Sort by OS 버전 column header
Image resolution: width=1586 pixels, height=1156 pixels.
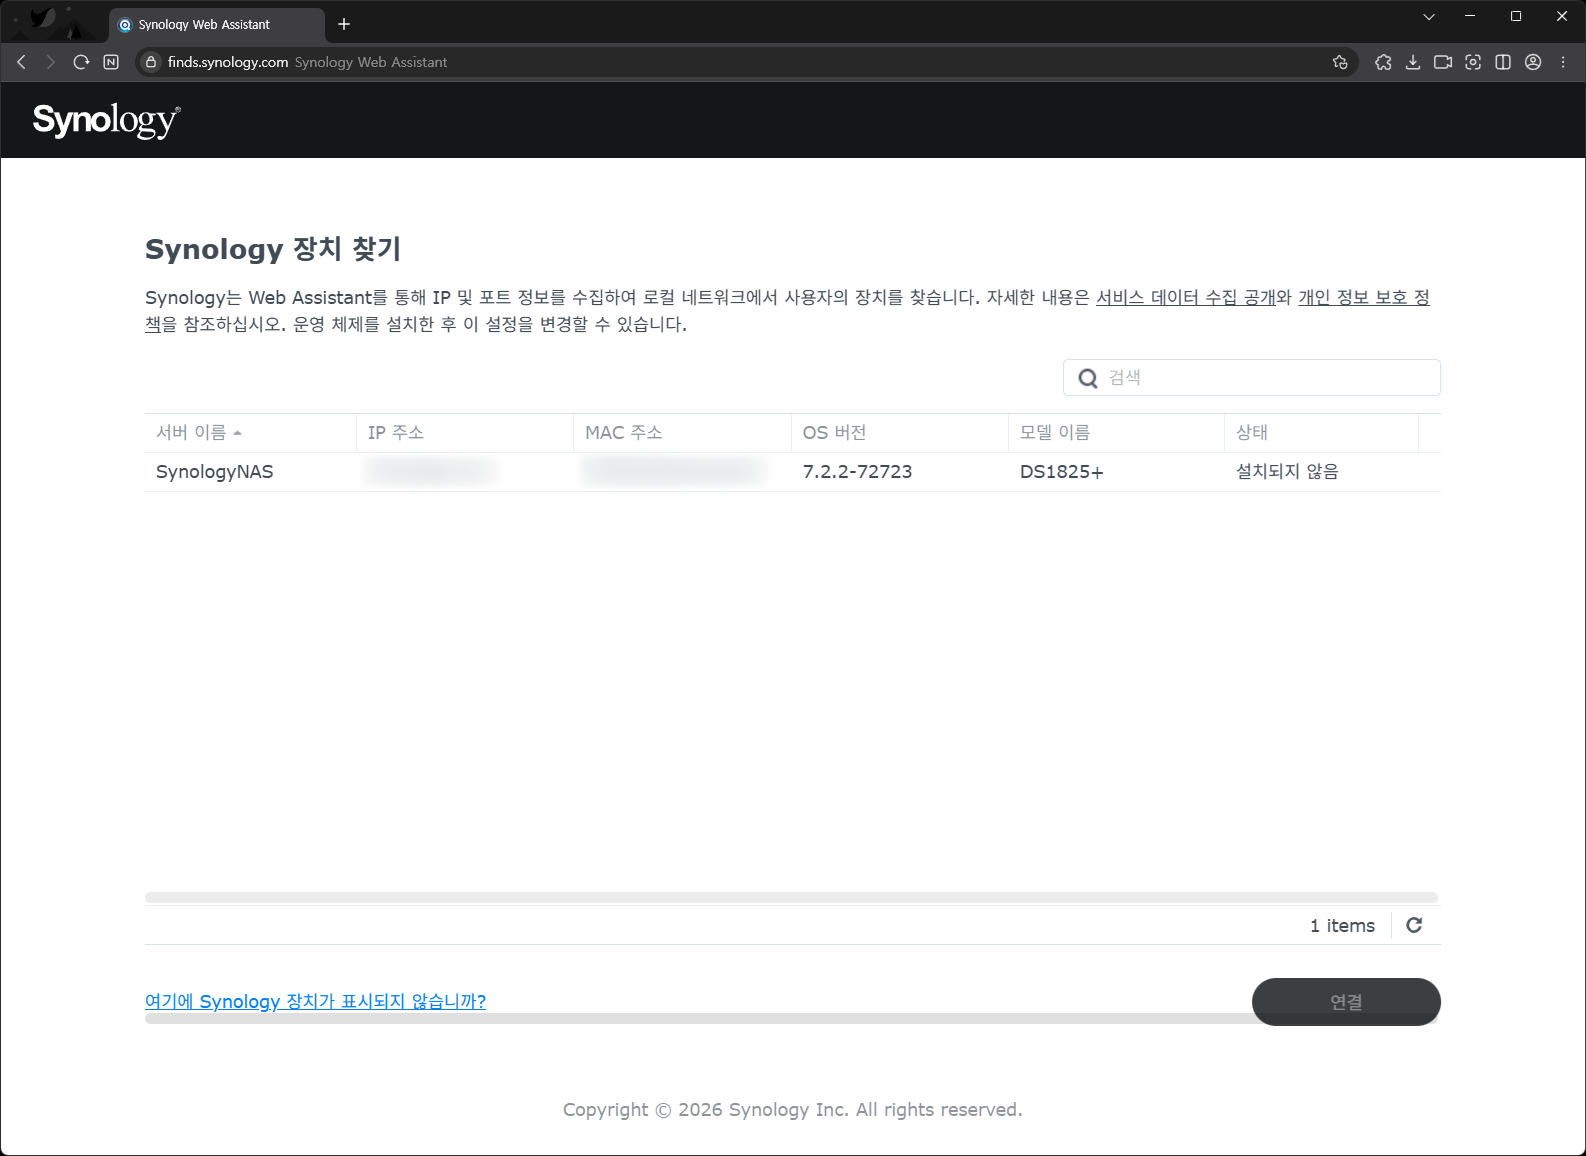899,433
